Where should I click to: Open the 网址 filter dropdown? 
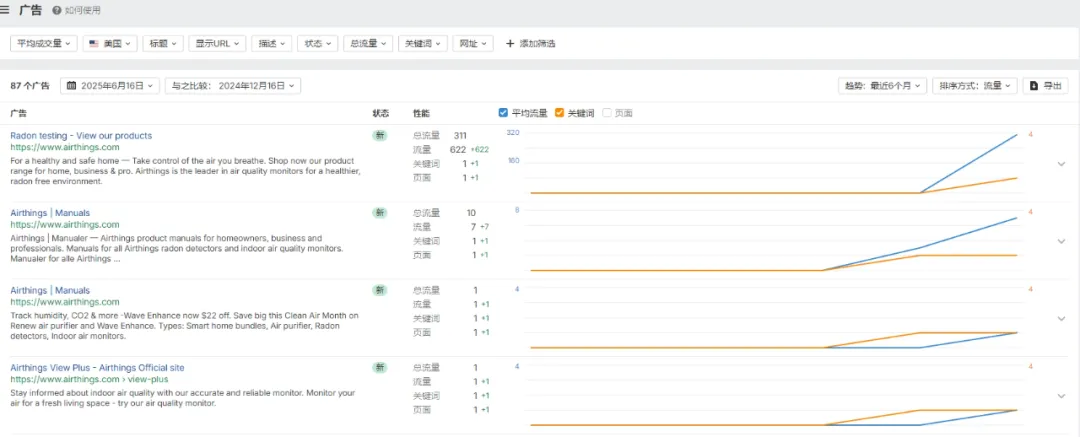pyautogui.click(x=473, y=43)
